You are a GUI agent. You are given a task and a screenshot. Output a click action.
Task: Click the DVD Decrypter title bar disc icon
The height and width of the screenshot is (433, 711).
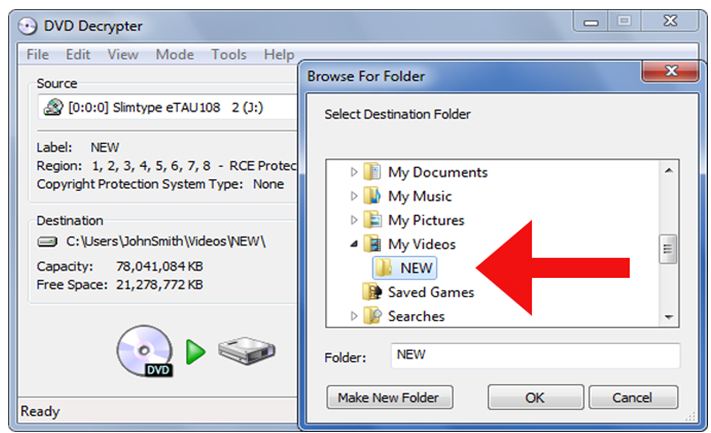[x=27, y=26]
